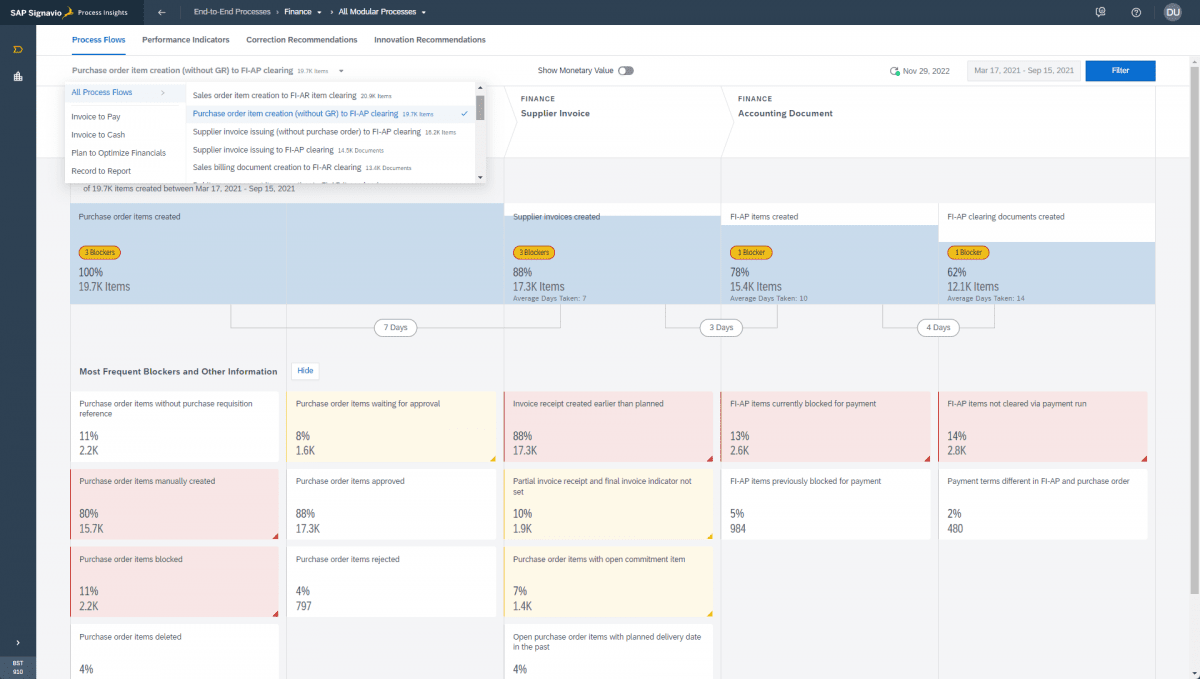The image size is (1200, 679).
Task: Click the back arrow beside the breadcrumb
Action: (x=163, y=12)
